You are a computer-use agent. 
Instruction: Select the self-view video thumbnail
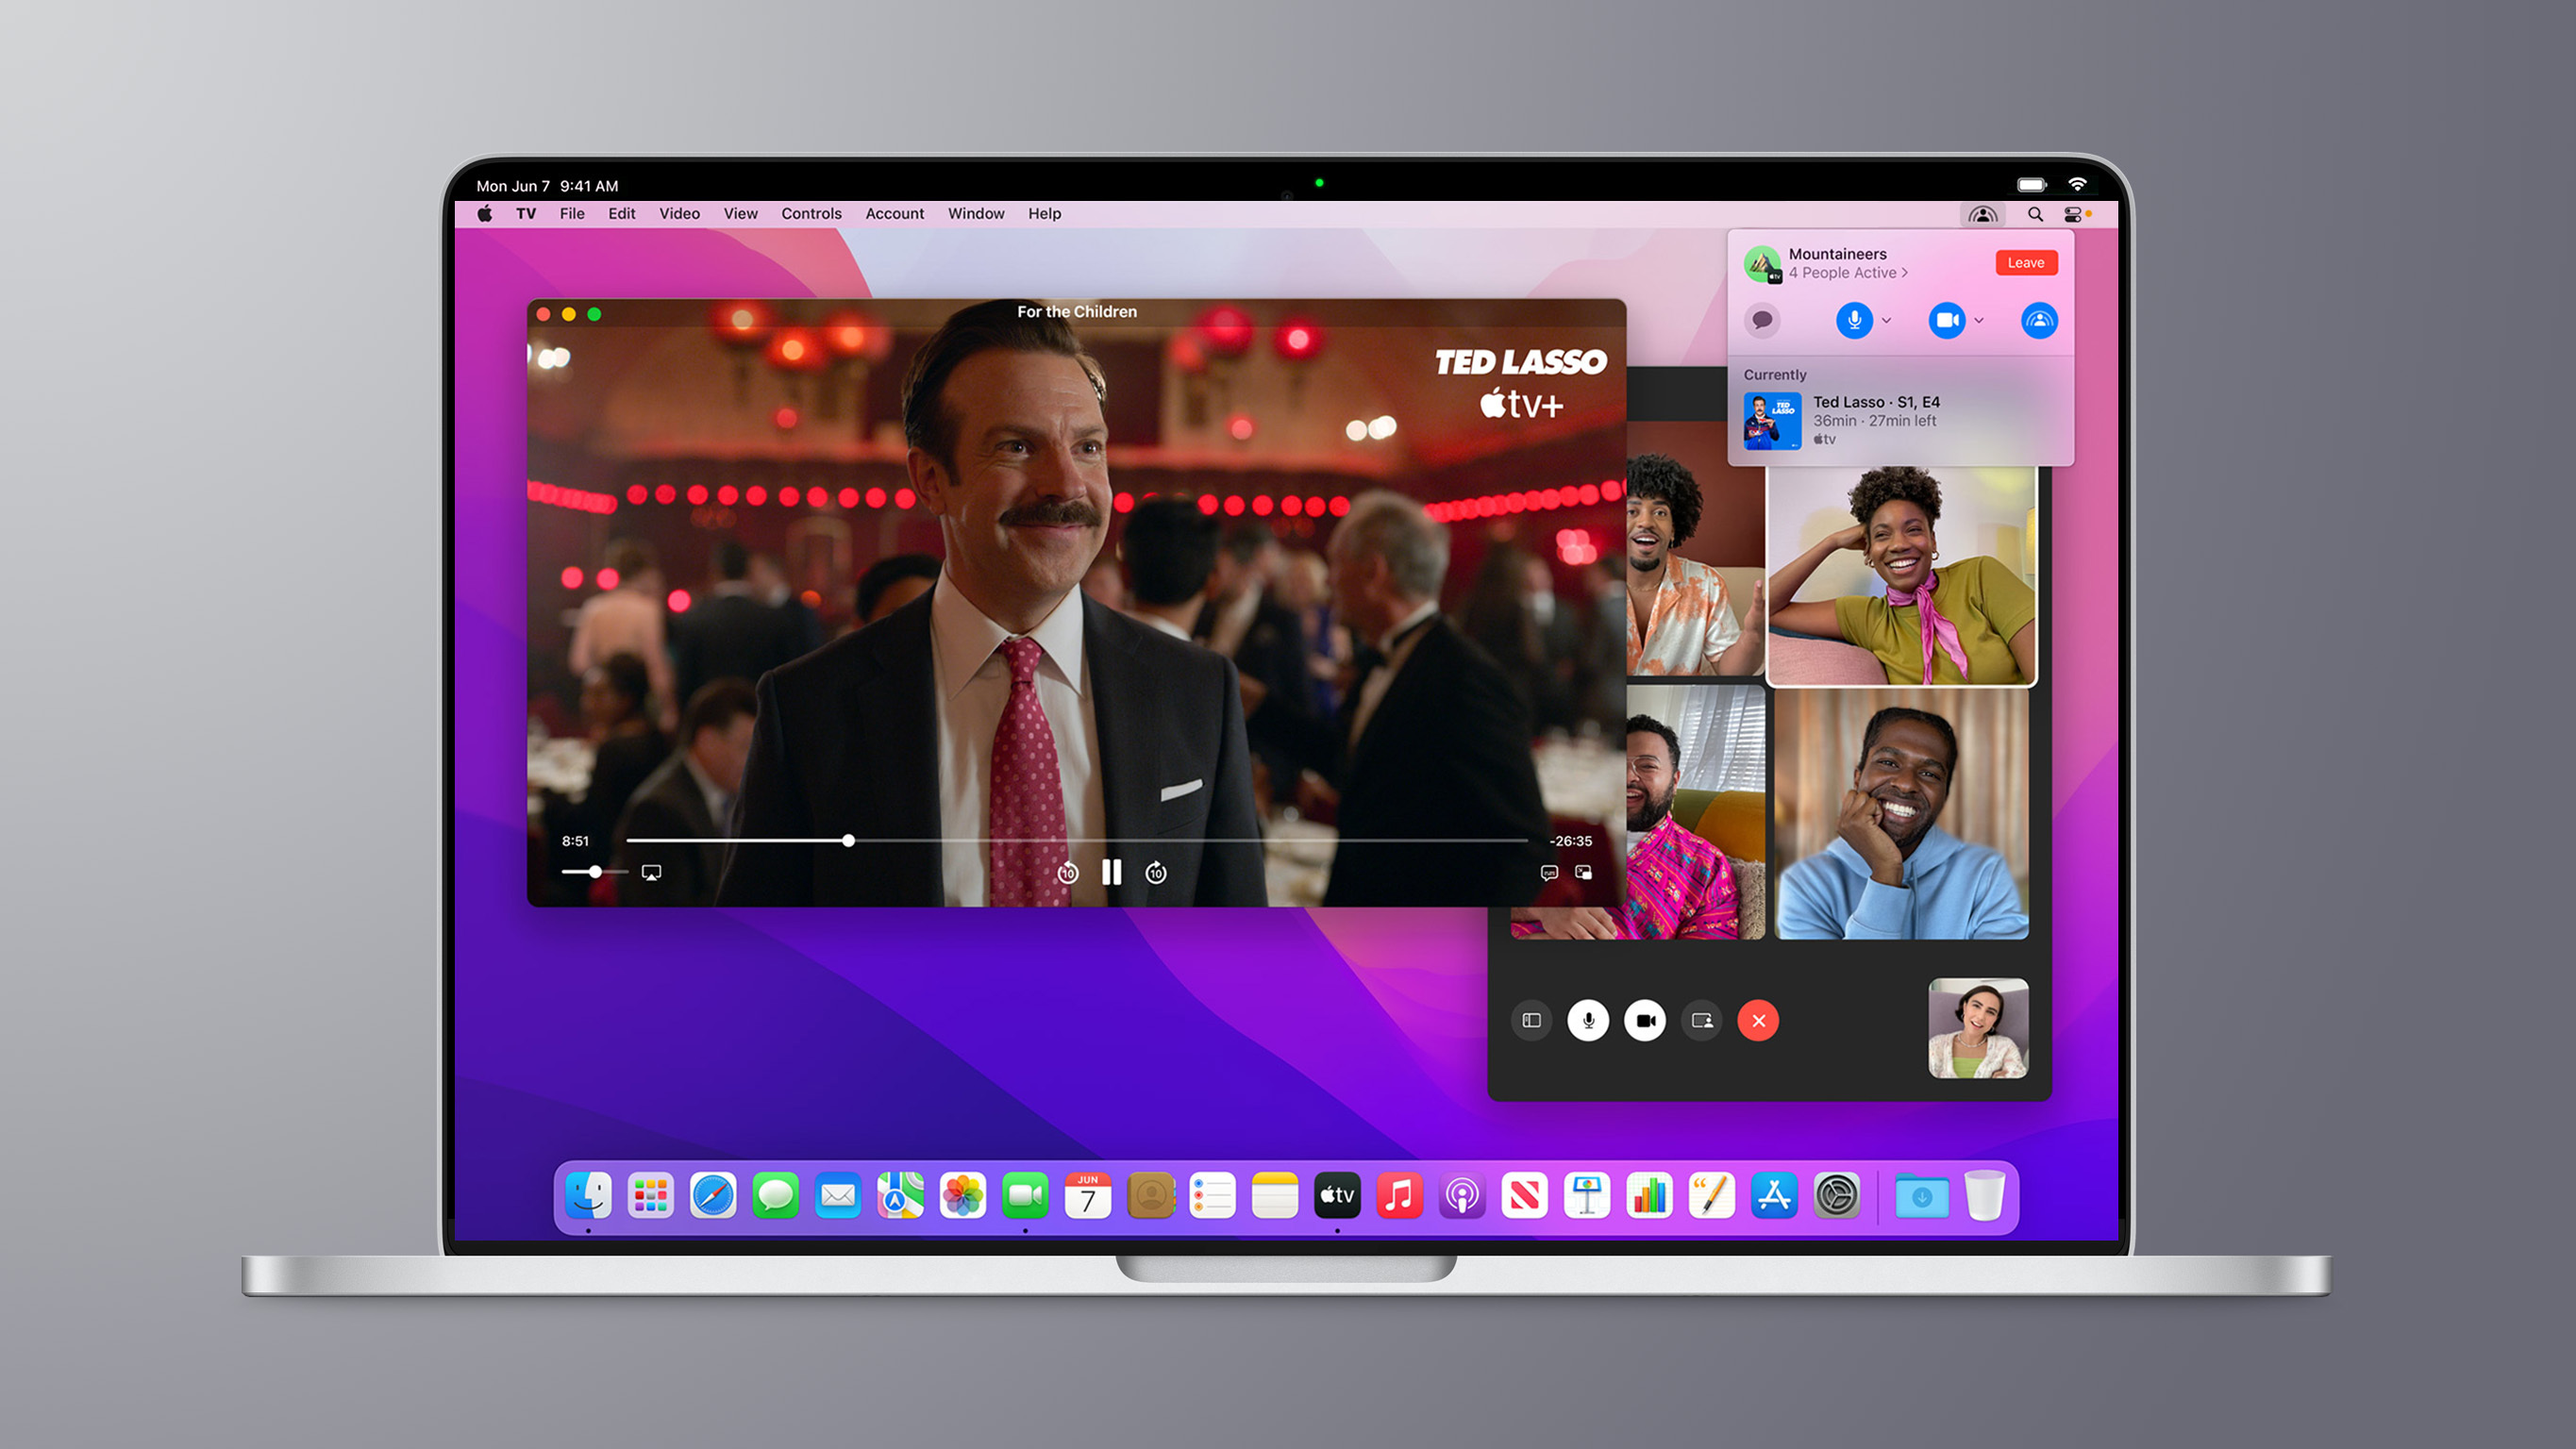coord(1978,1028)
